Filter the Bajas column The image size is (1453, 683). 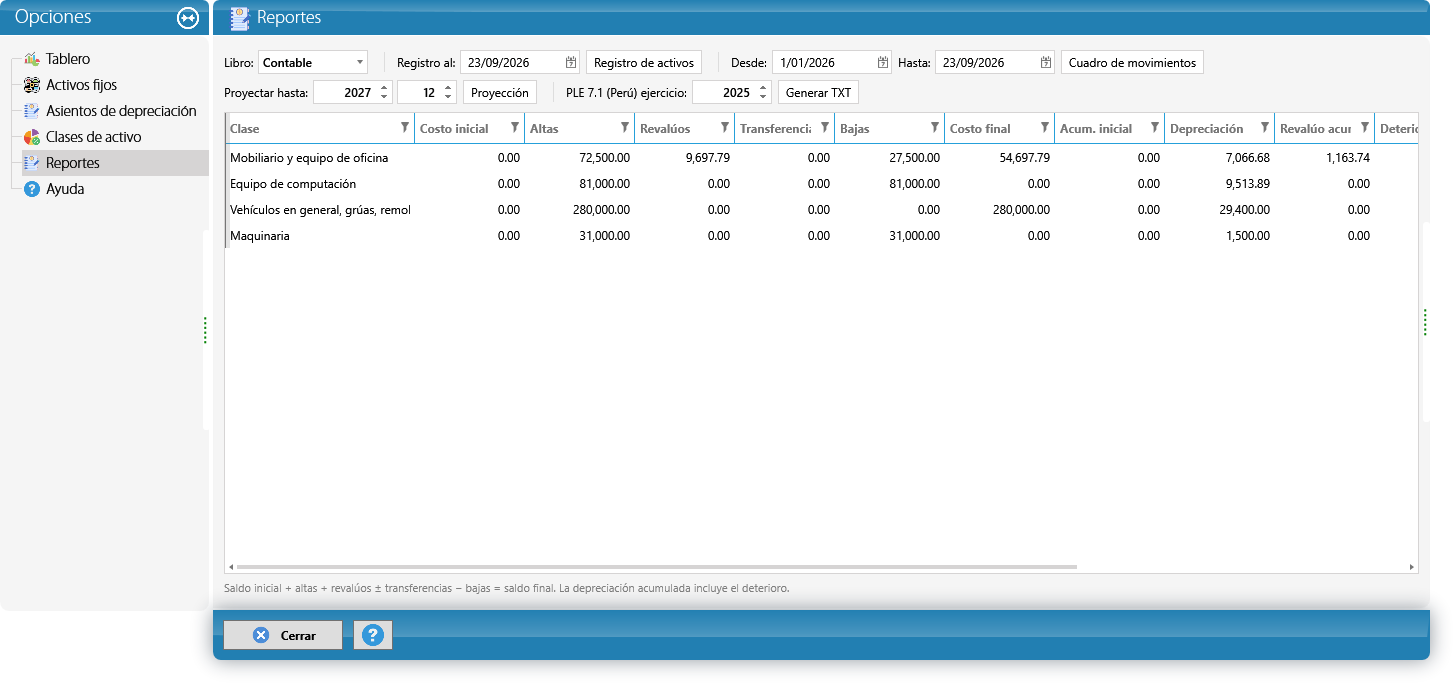pos(935,128)
